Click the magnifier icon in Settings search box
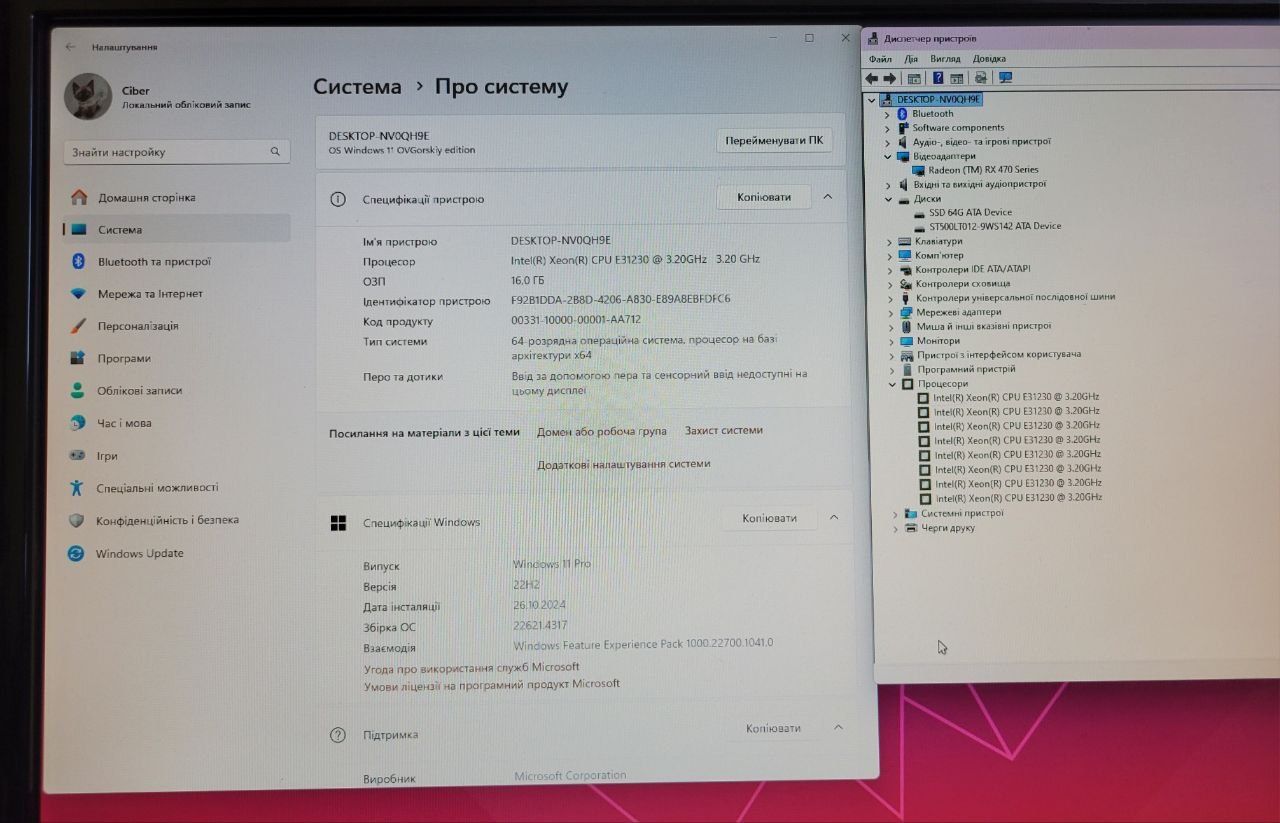Screen dimensions: 1280x823 [275, 152]
